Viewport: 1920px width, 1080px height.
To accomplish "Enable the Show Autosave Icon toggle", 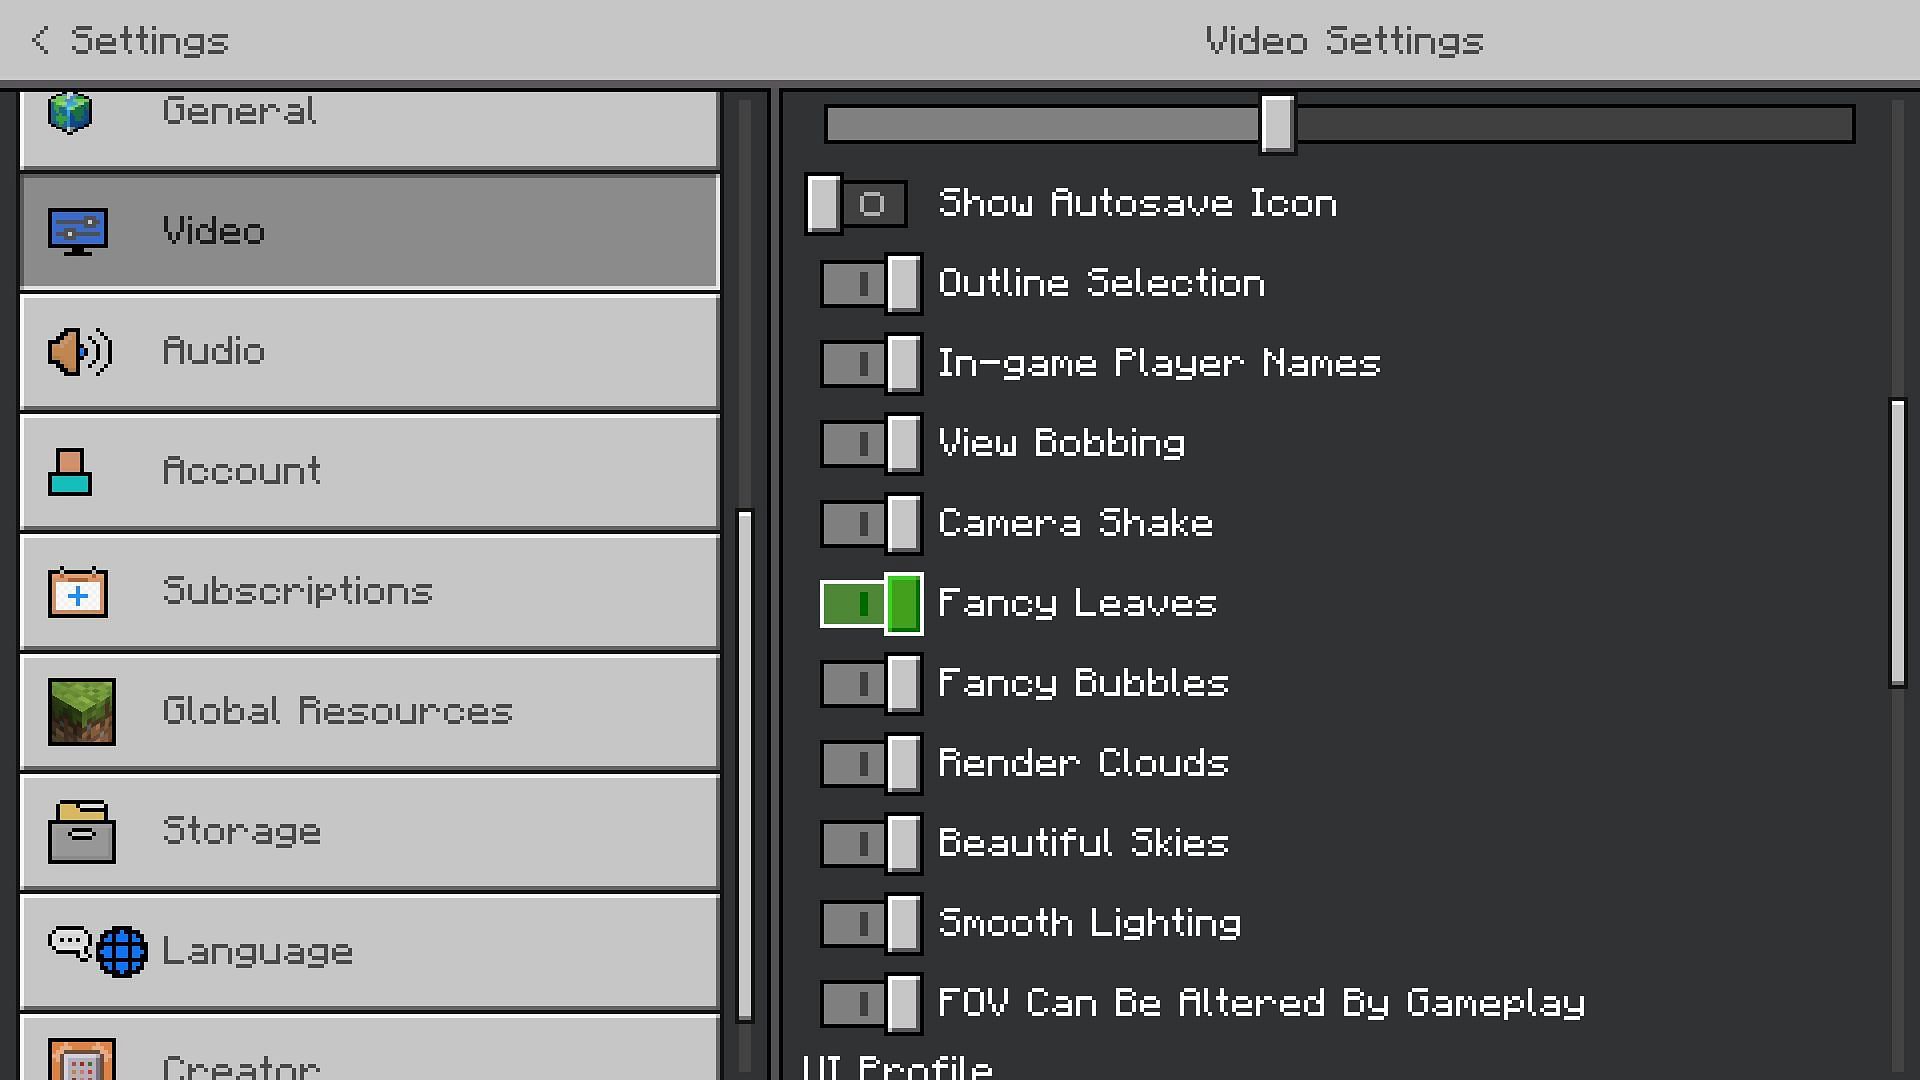I will [853, 203].
